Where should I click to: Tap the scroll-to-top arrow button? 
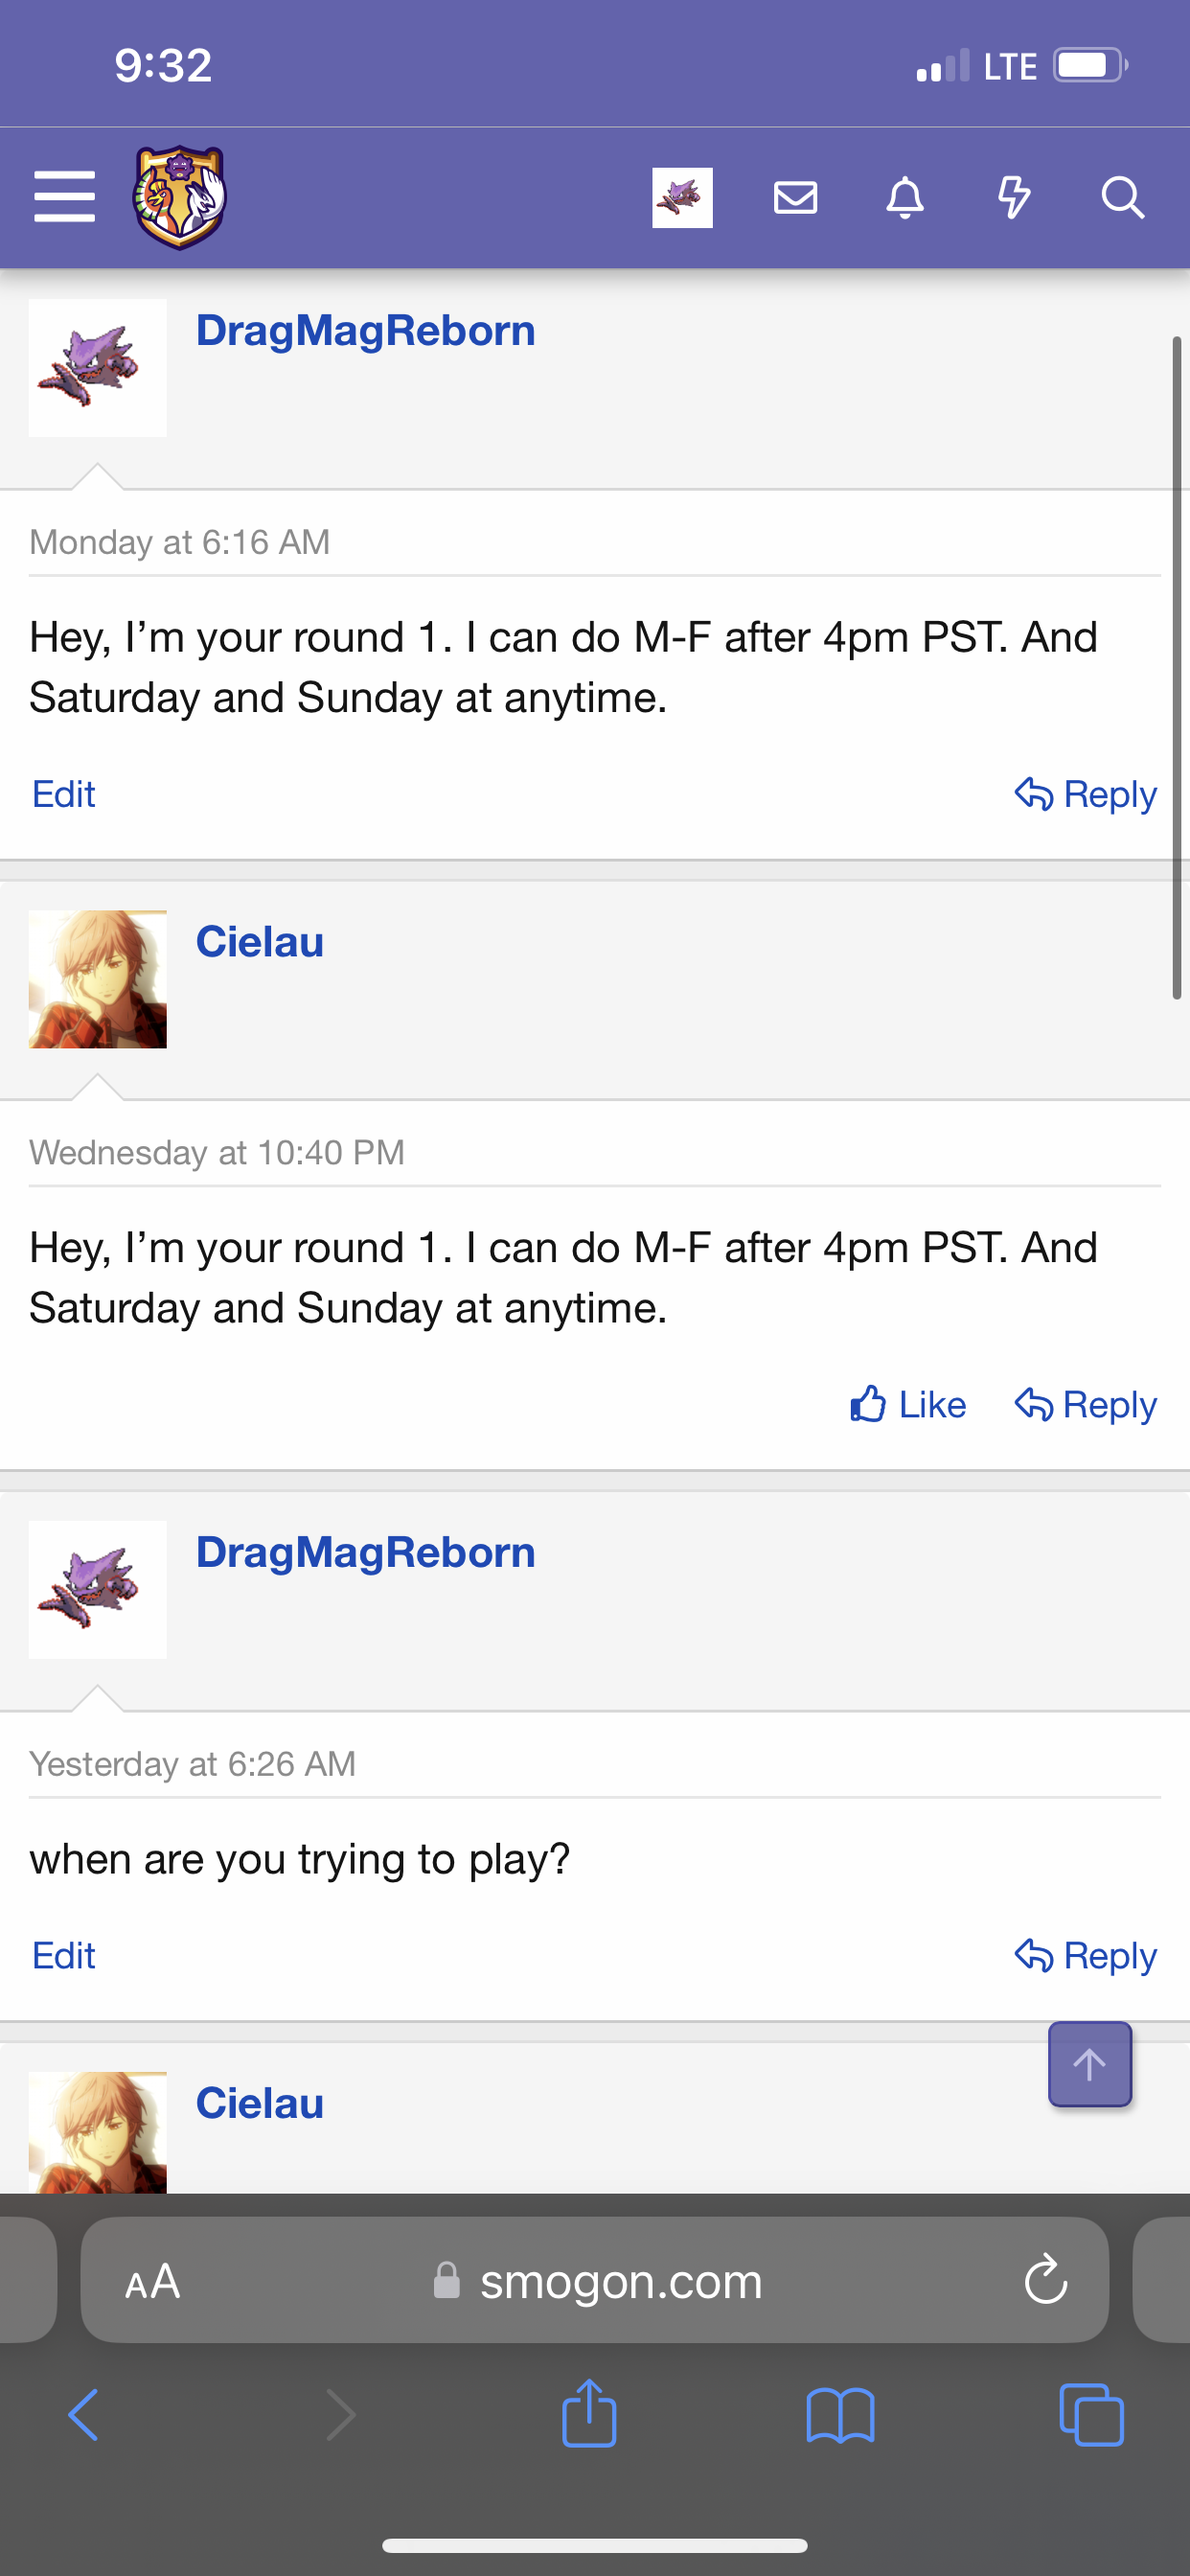click(1090, 2064)
